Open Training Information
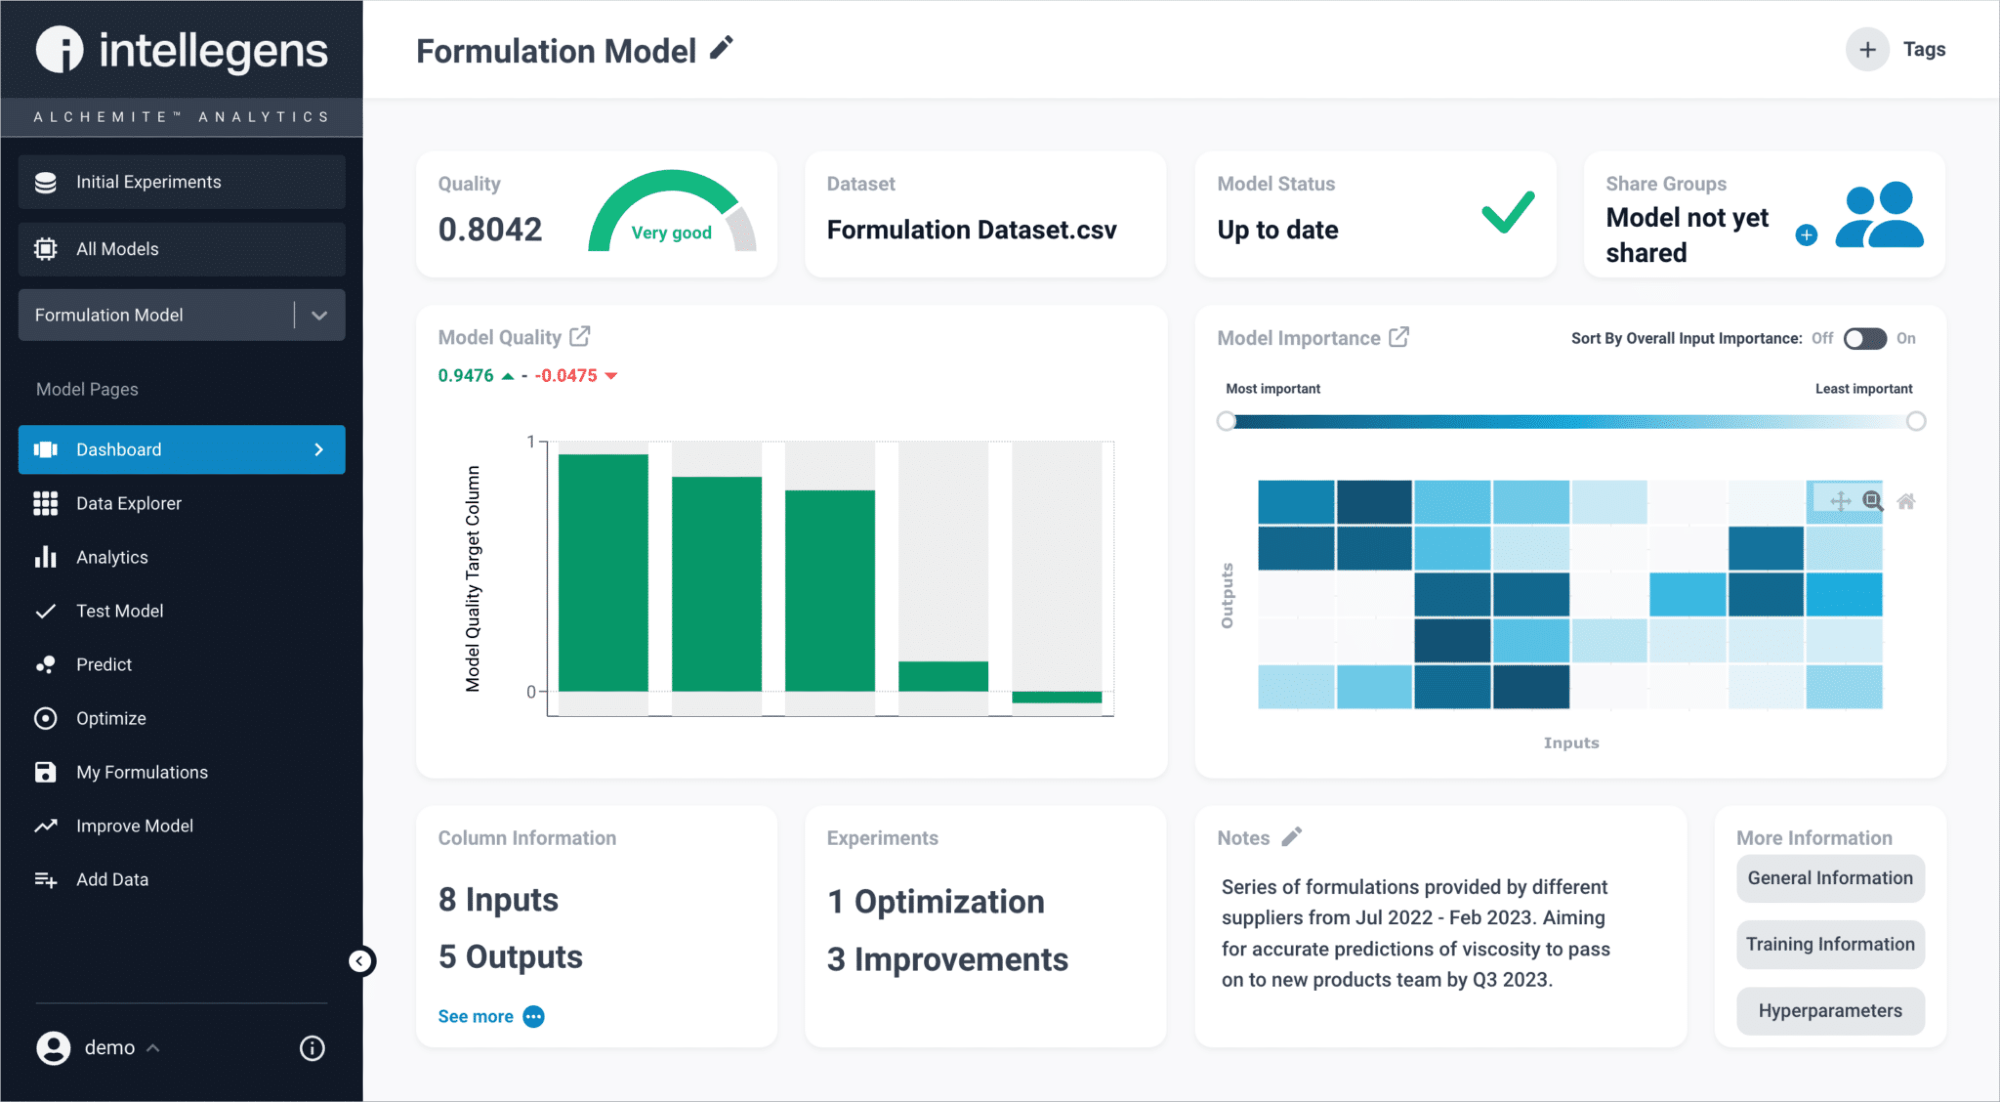This screenshot has width=2000, height=1102. [x=1830, y=944]
